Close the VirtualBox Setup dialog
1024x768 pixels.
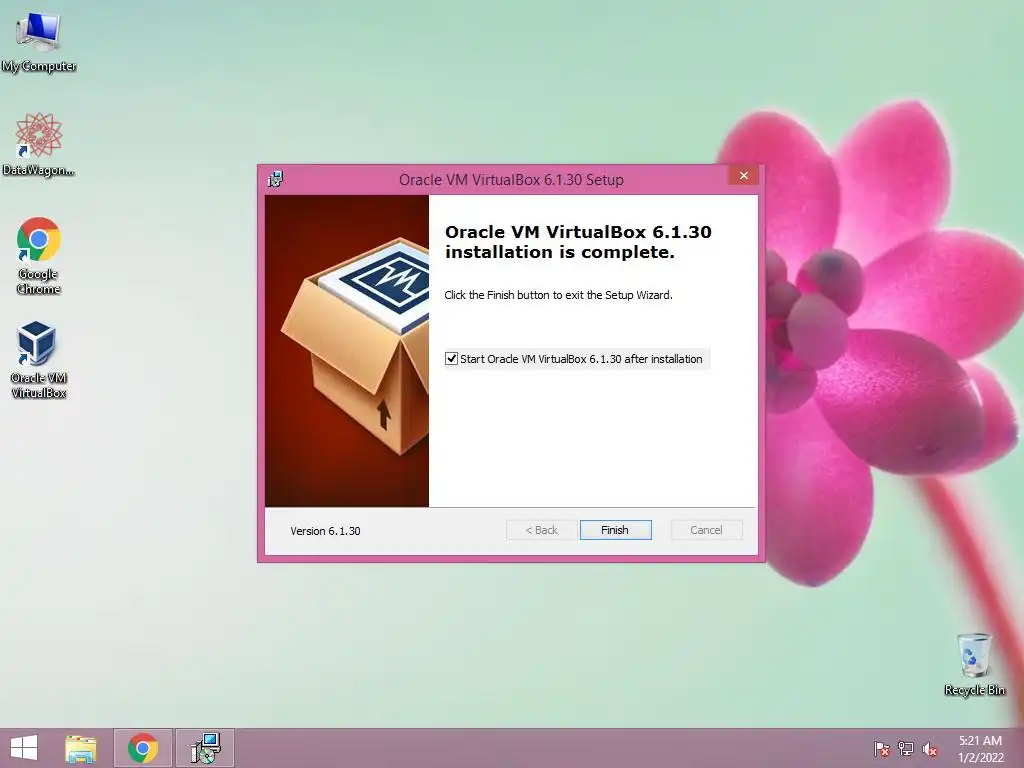coord(743,175)
